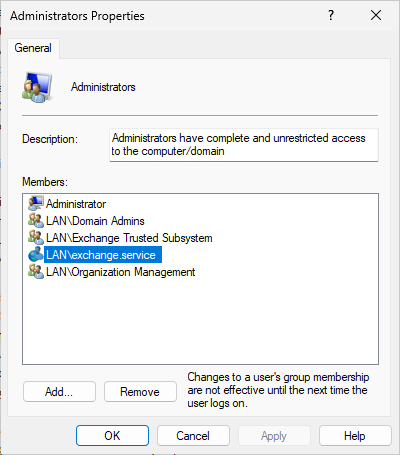The width and height of the screenshot is (400, 455).
Task: Remove the selected member
Action: 140,392
